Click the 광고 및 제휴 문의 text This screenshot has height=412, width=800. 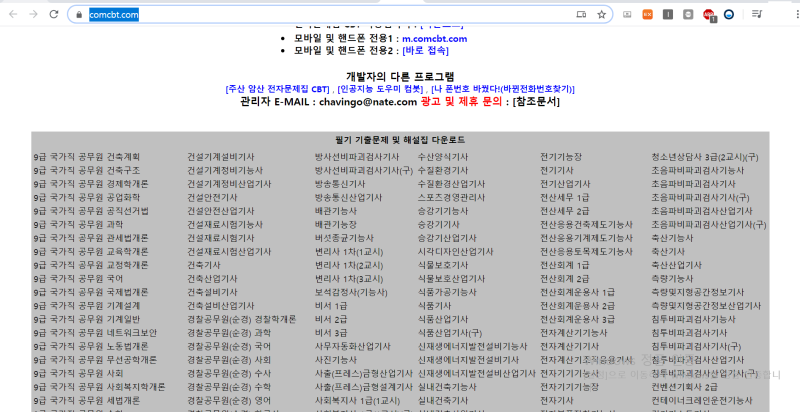click(462, 102)
